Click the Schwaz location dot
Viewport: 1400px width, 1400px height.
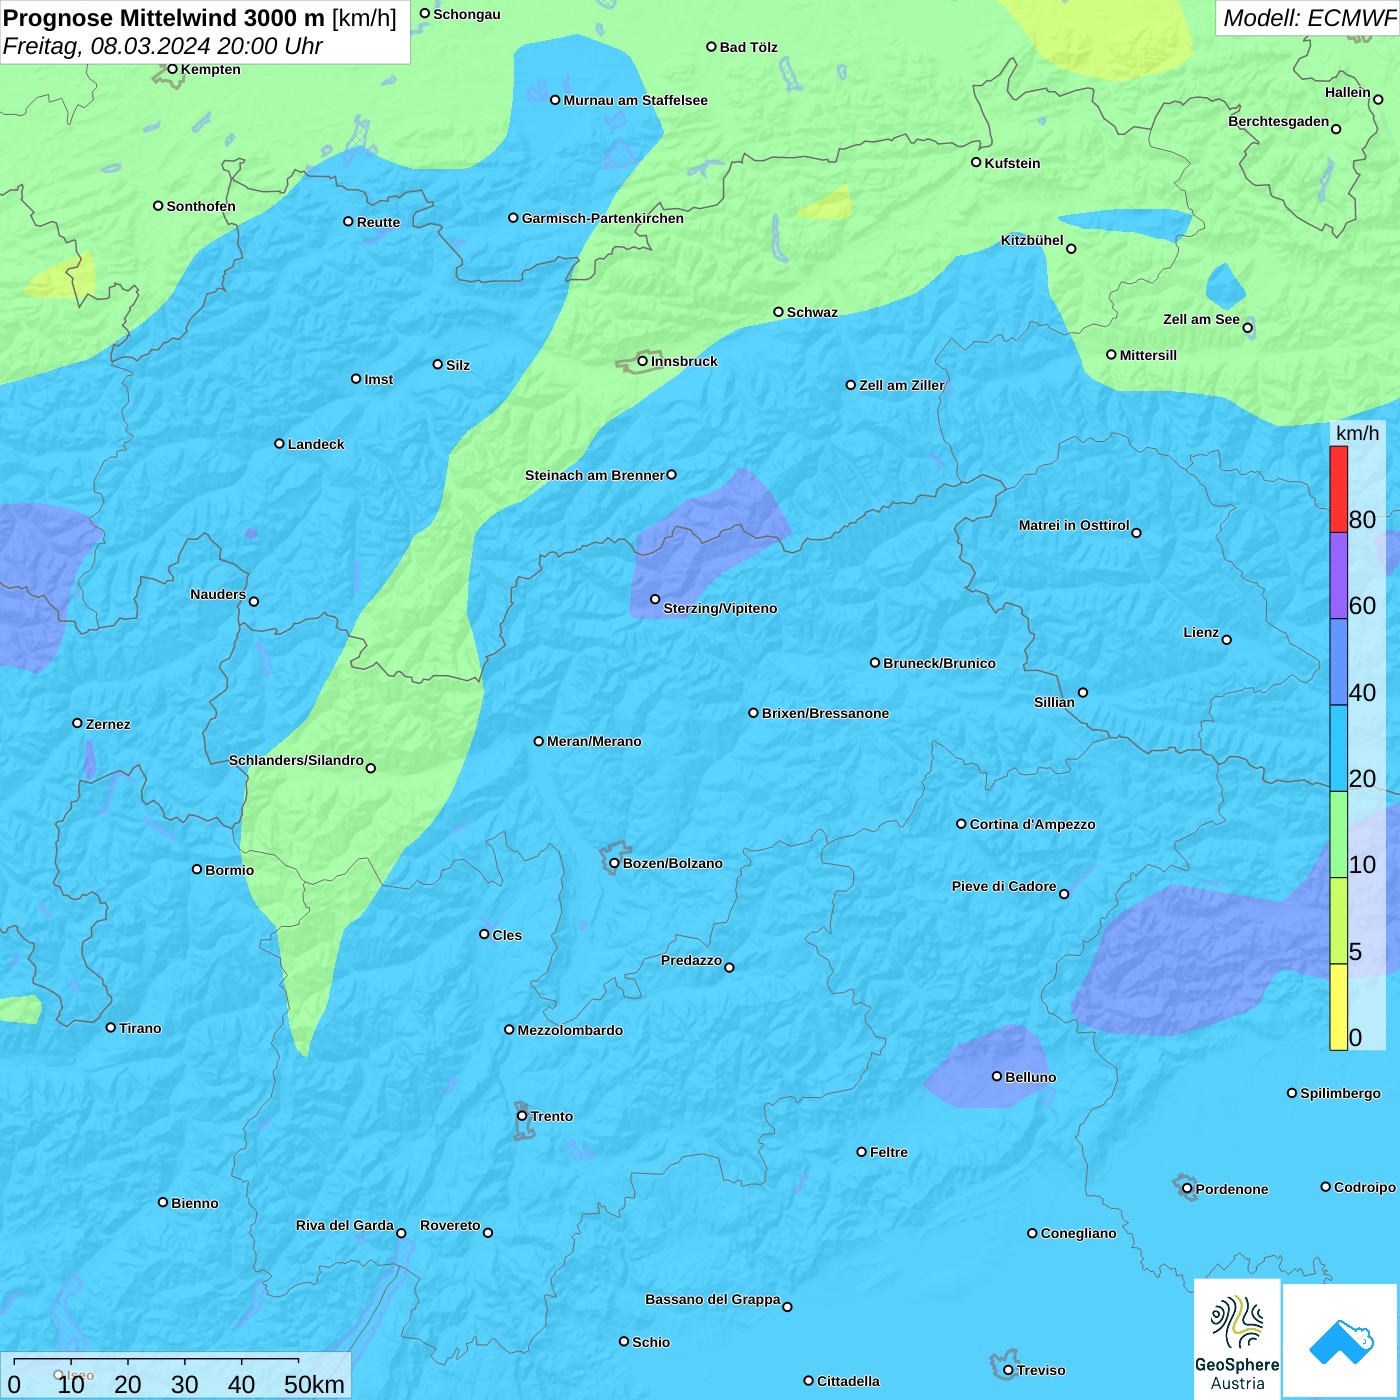coord(778,312)
